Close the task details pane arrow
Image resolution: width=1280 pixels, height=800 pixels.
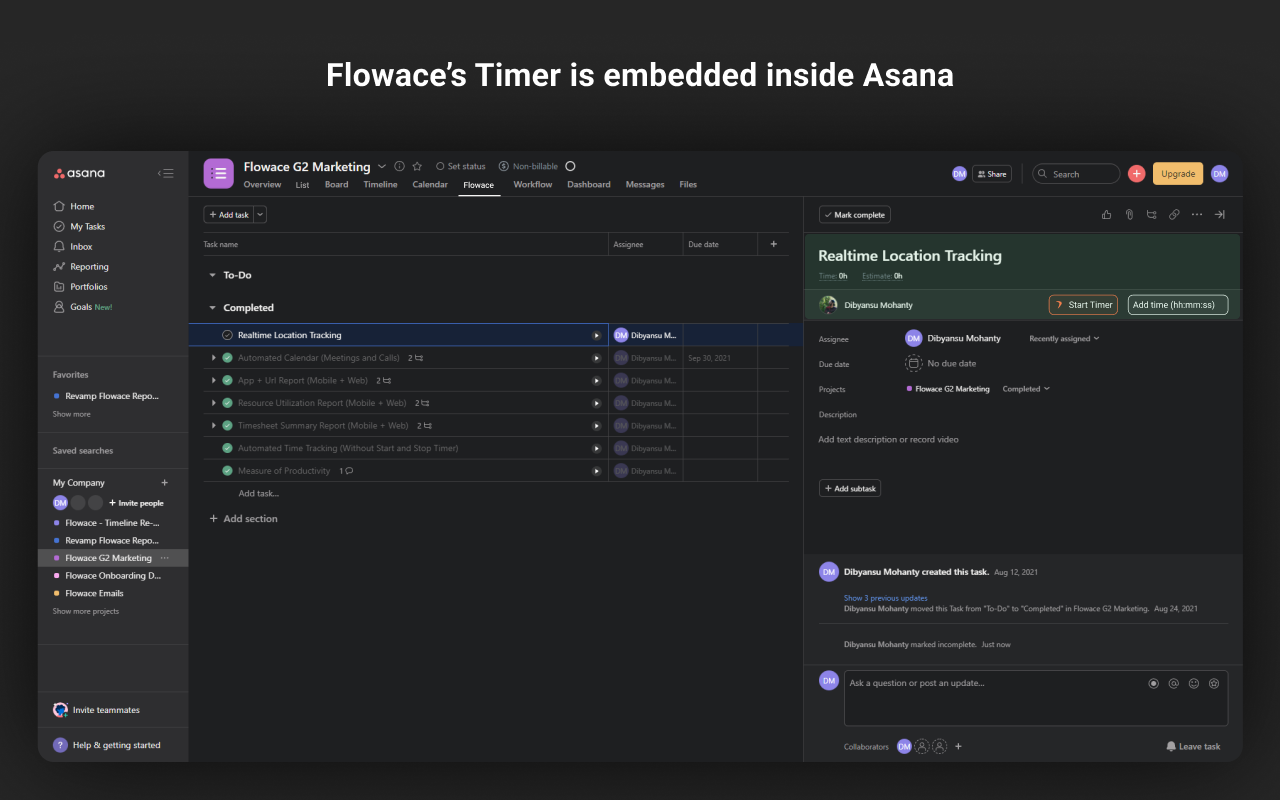click(x=1220, y=214)
